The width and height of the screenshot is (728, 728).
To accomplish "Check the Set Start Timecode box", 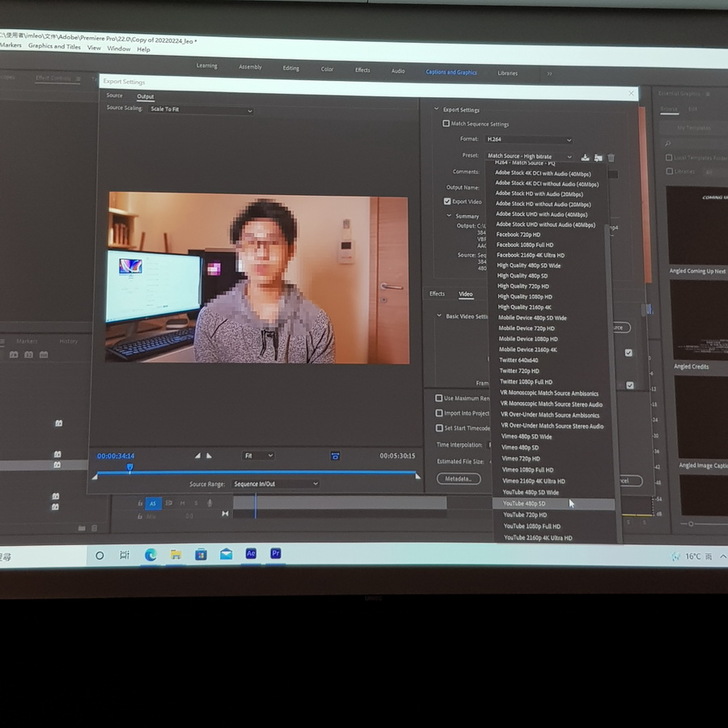I will tap(439, 428).
